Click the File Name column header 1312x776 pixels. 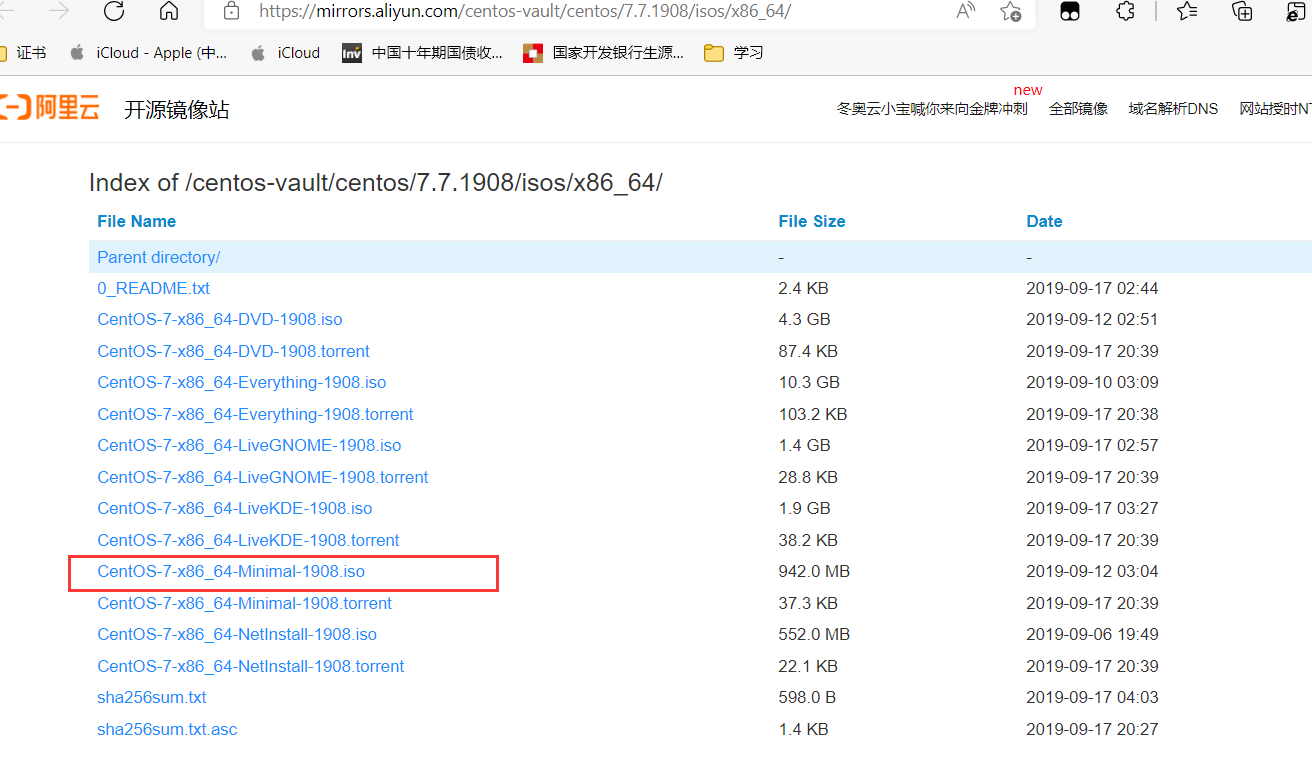(x=136, y=222)
